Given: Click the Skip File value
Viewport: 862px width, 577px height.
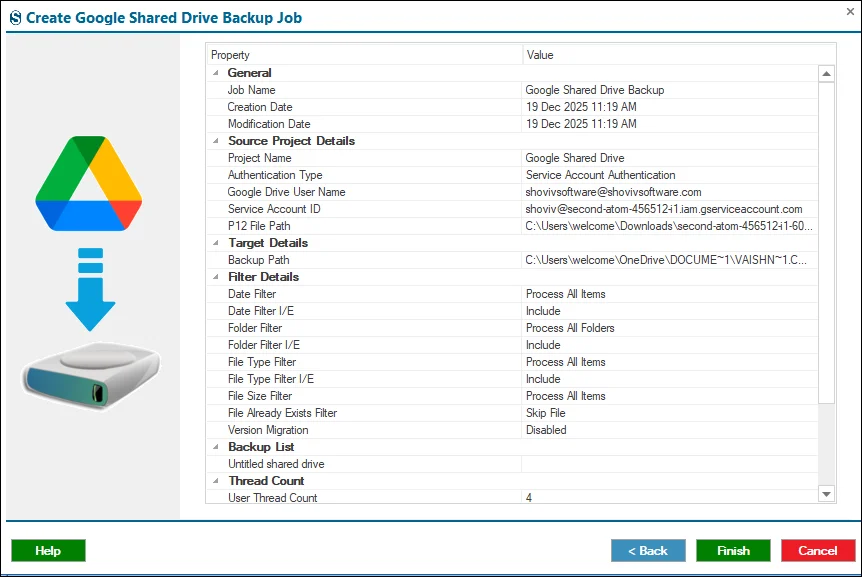Looking at the screenshot, I should (x=545, y=413).
